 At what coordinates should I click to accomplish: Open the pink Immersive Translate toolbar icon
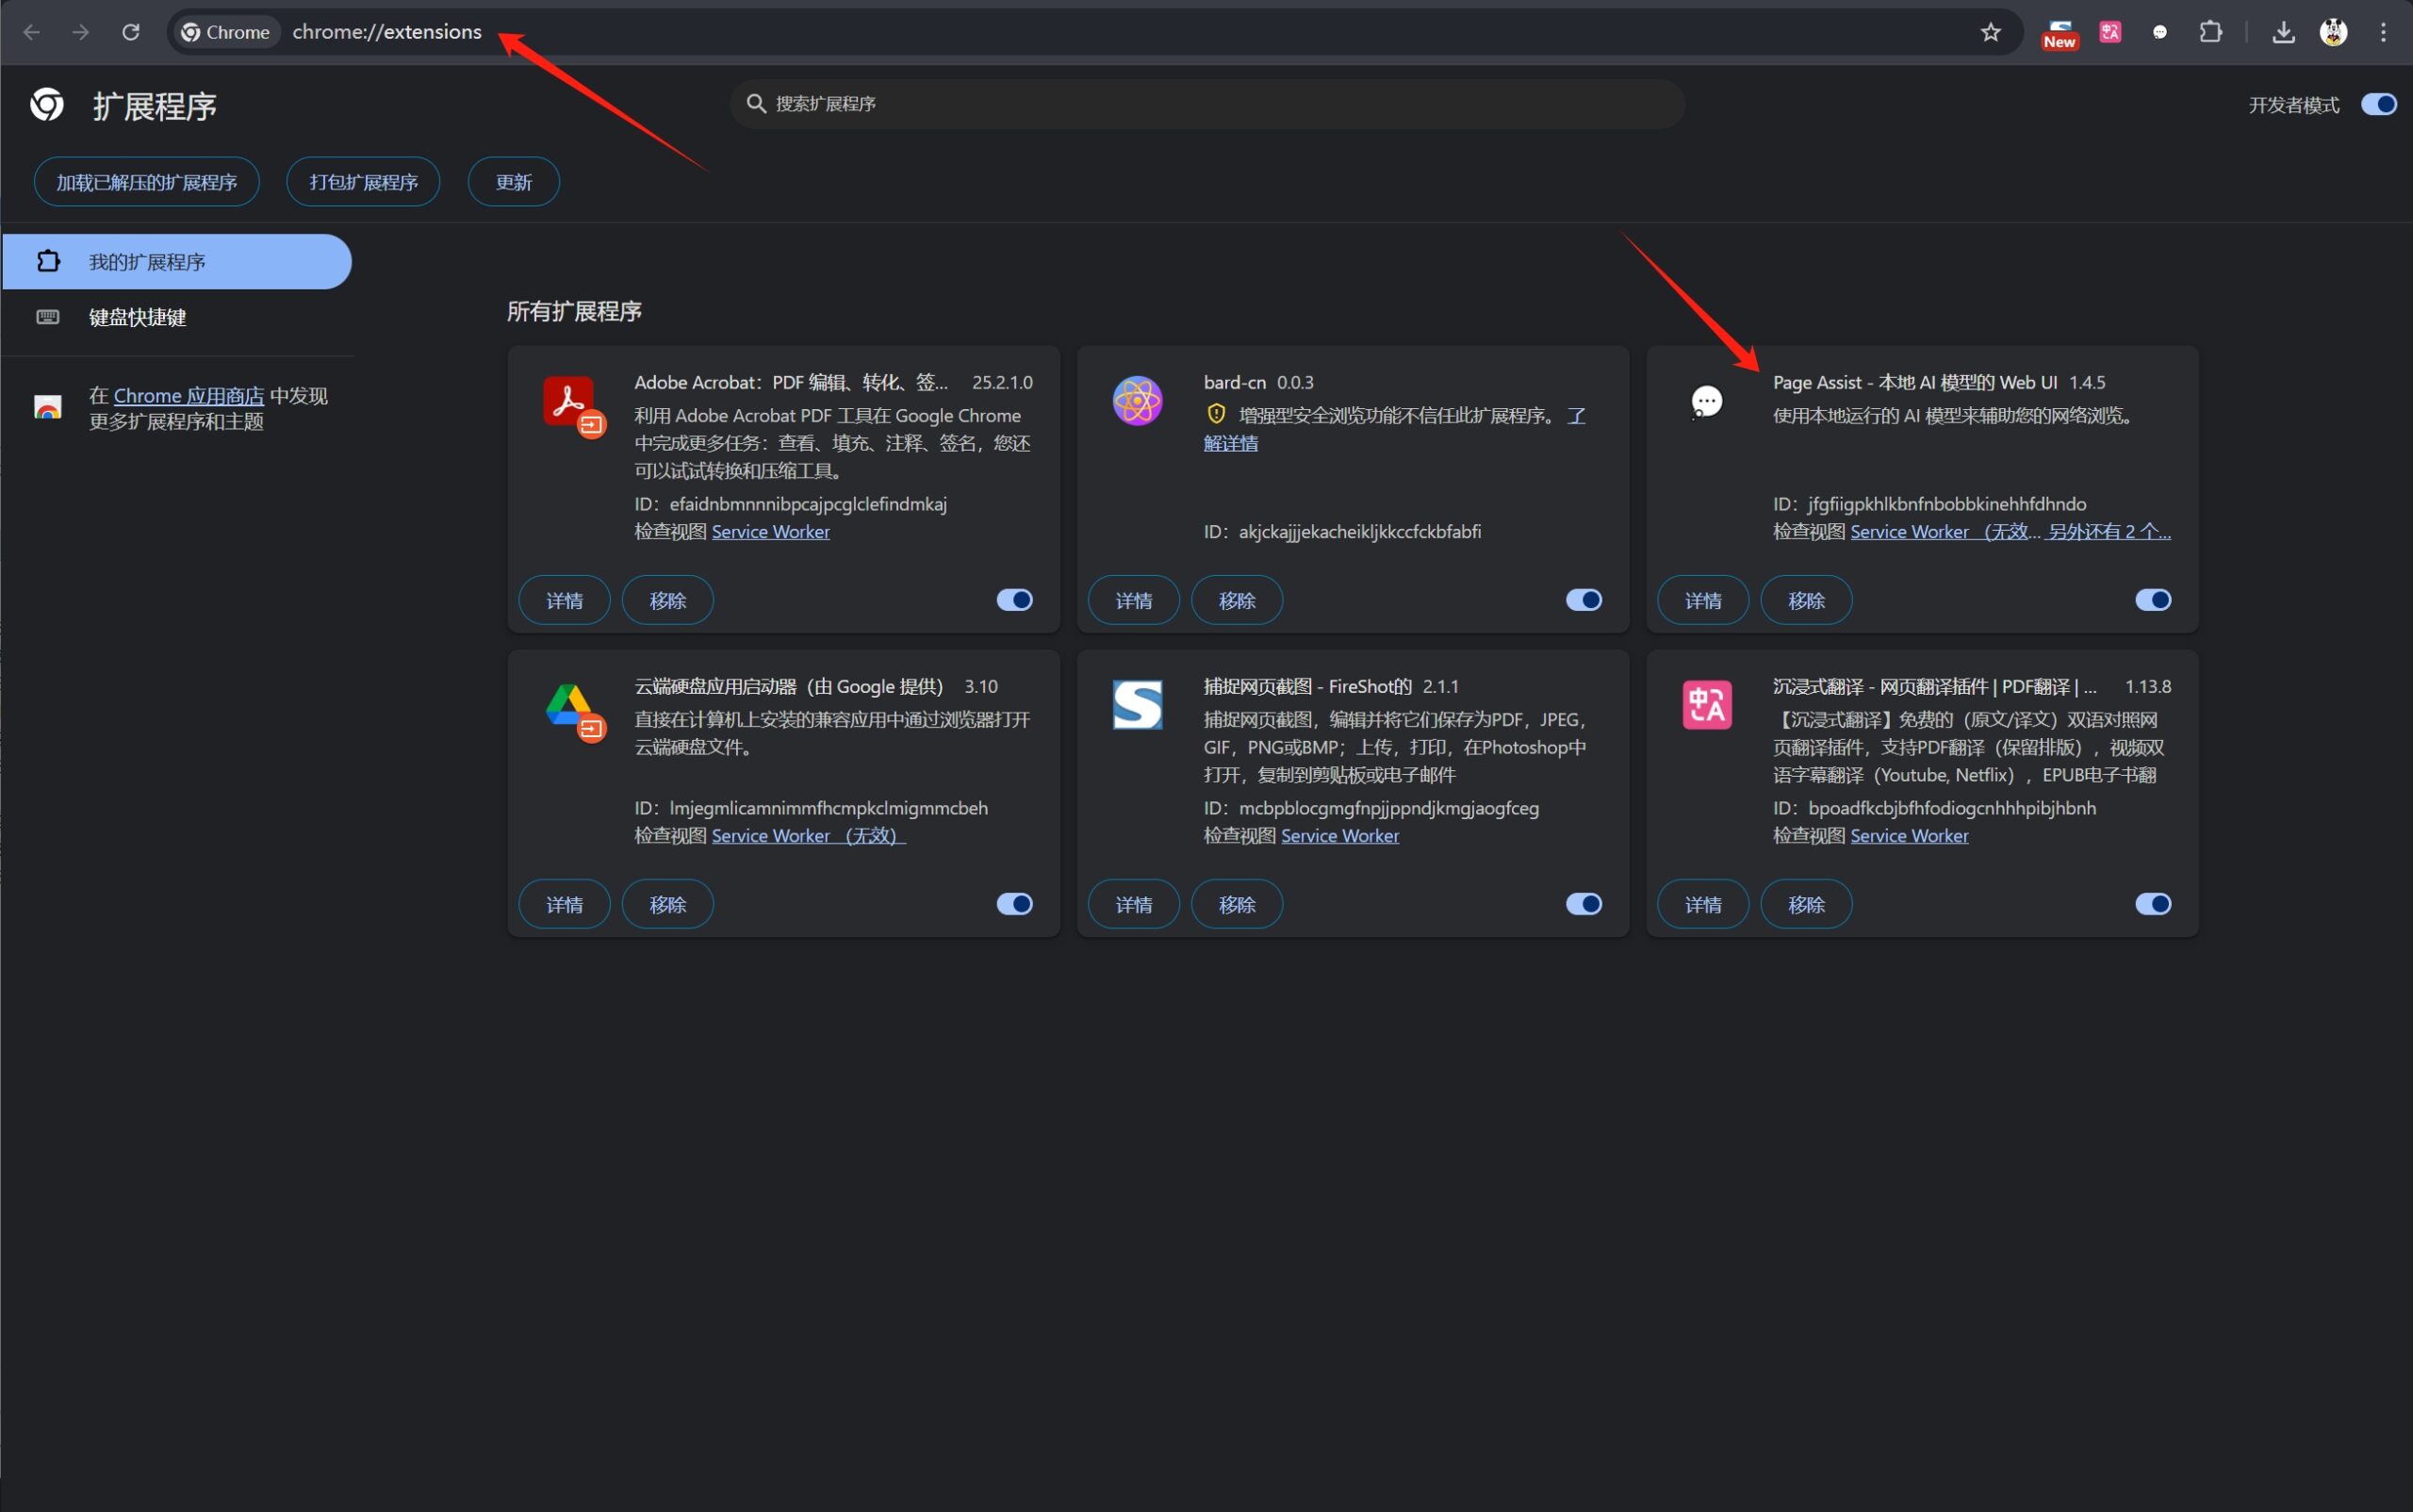[x=2110, y=32]
